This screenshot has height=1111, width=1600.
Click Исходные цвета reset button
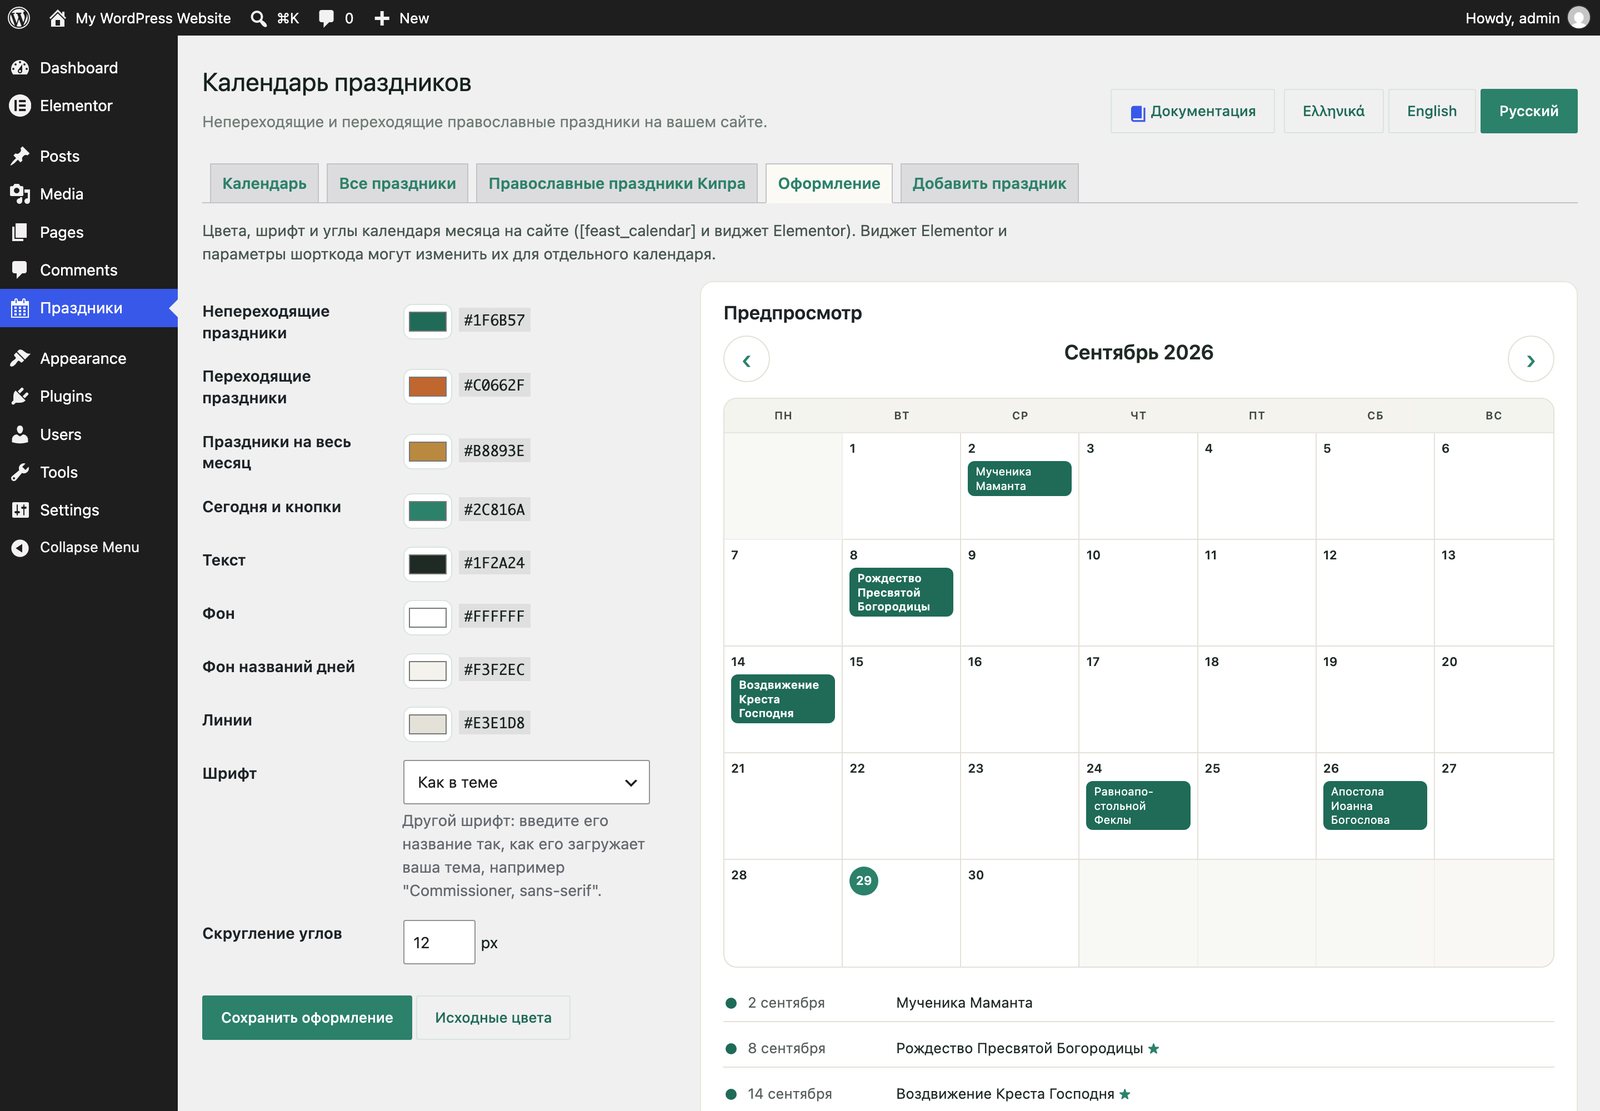[493, 1017]
